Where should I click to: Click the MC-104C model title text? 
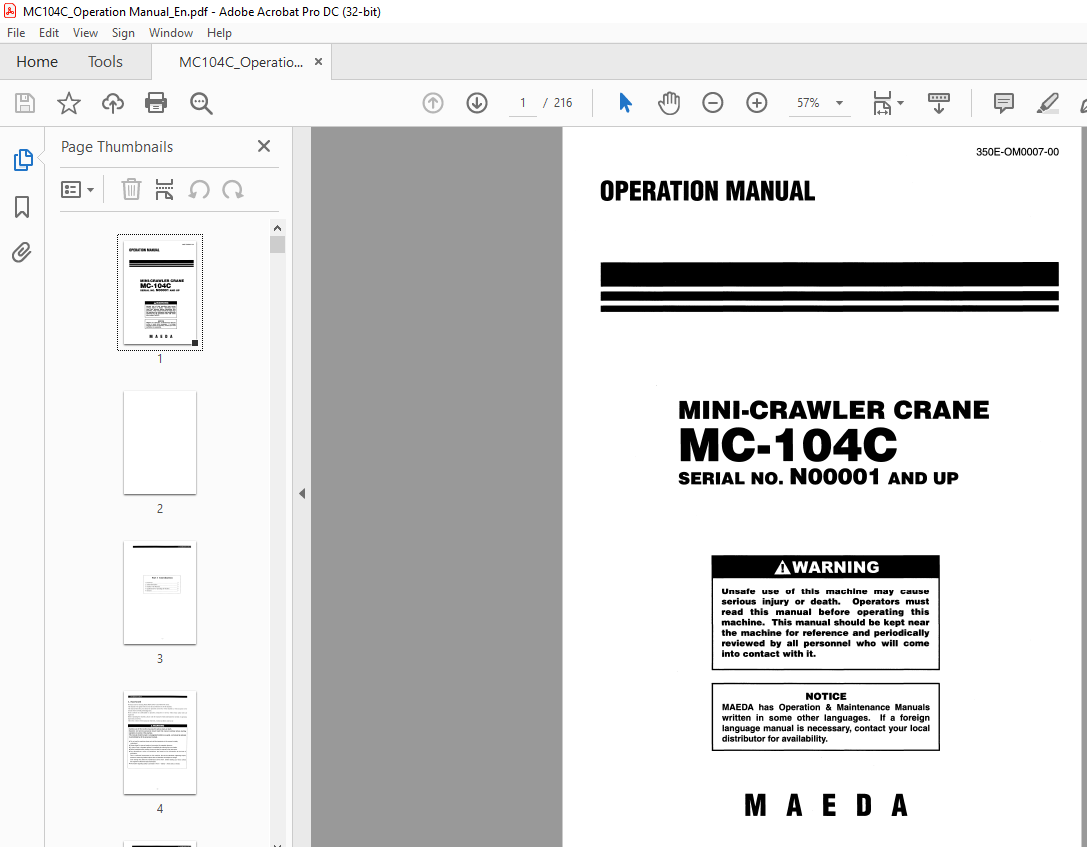tap(788, 444)
